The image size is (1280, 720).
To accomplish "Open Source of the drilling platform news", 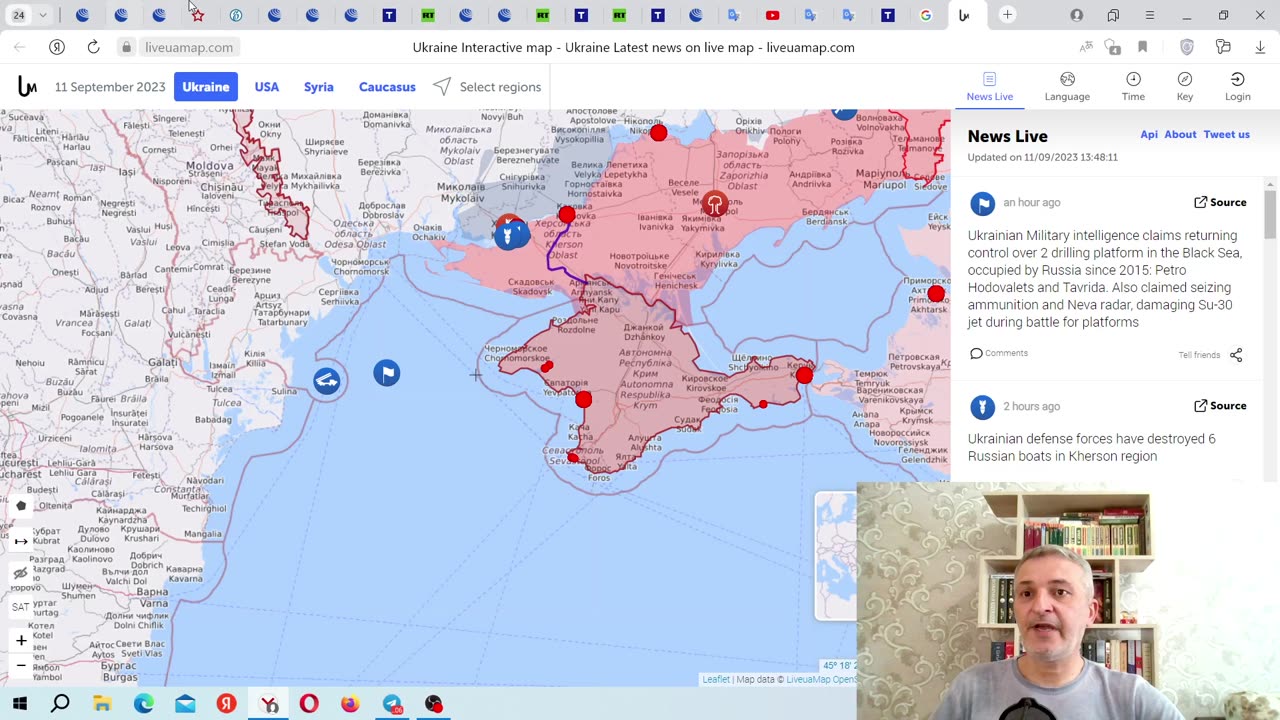I will [1220, 202].
